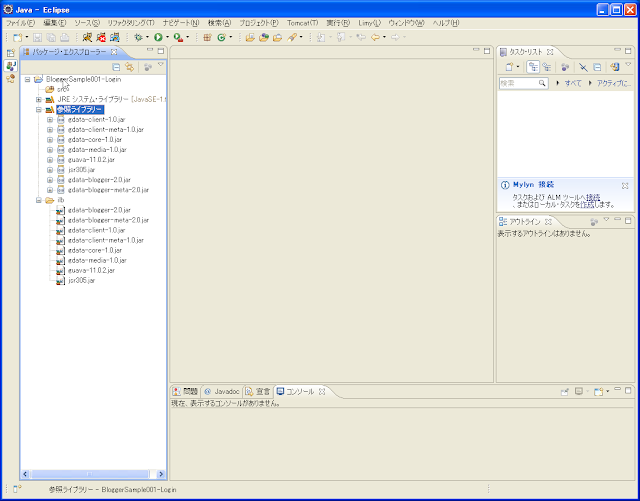Open Package Explorer view menu triangle
640x501 pixels.
click(161, 64)
